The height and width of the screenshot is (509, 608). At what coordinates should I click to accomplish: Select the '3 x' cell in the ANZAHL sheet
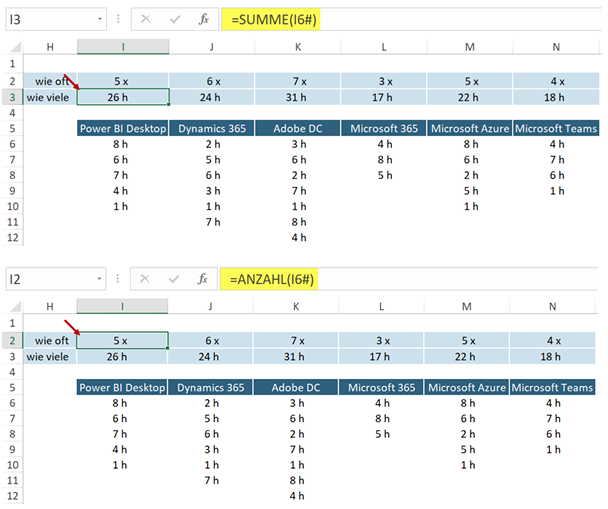click(x=381, y=340)
